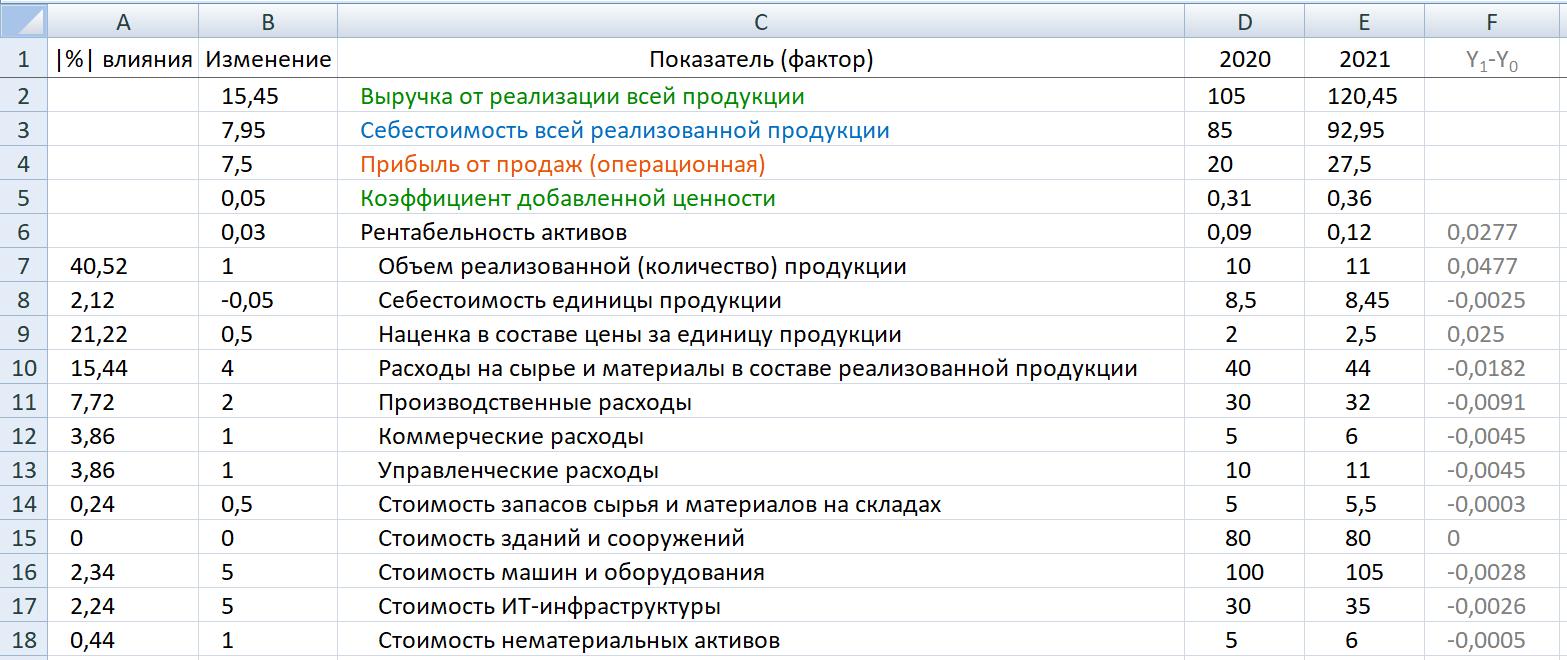Select column F header
Viewport: 1567px width, 660px height.
click(1495, 21)
